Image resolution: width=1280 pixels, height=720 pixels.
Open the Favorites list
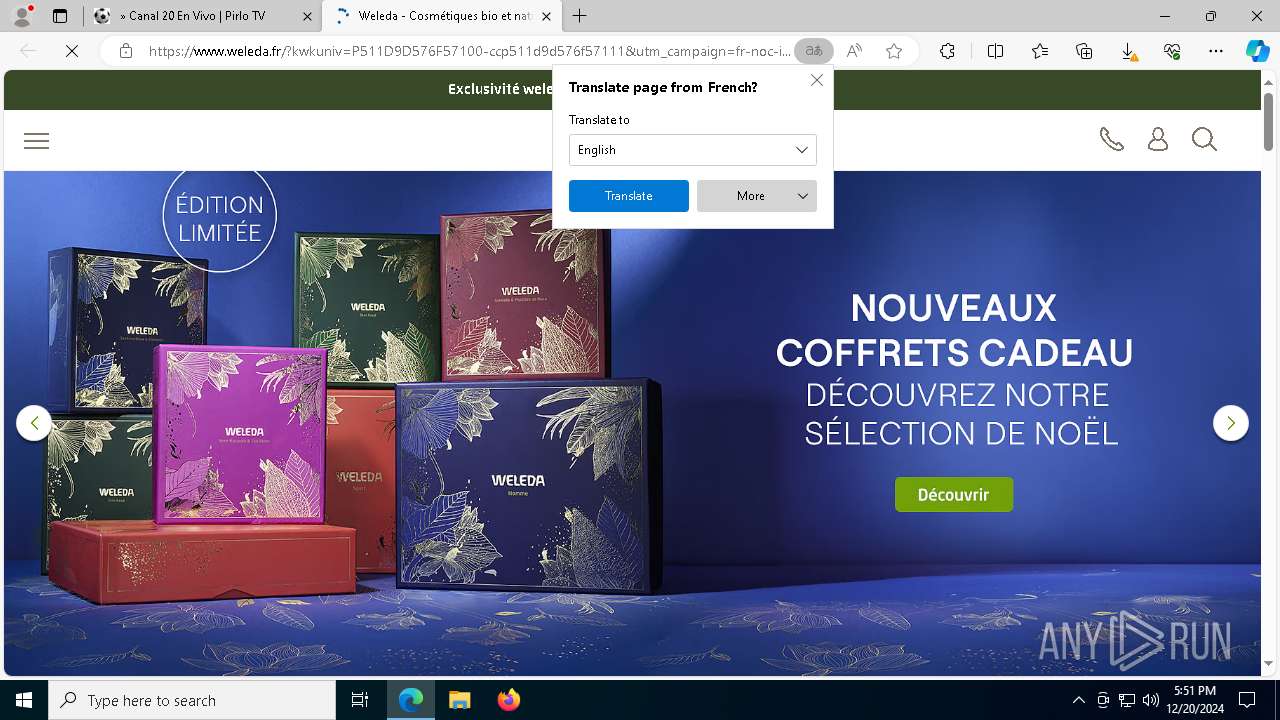1040,51
